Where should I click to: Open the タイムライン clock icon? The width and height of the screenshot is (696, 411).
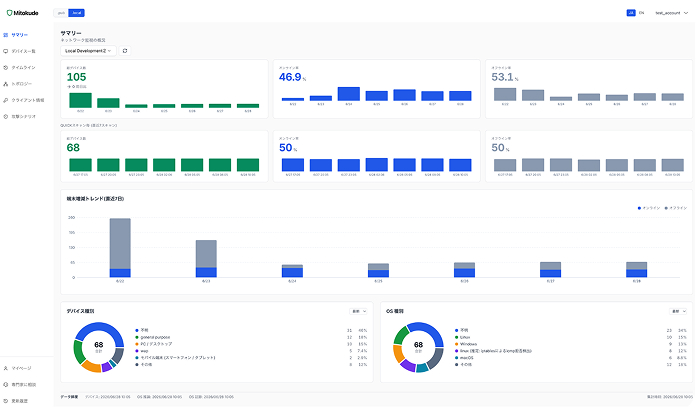(x=6, y=67)
